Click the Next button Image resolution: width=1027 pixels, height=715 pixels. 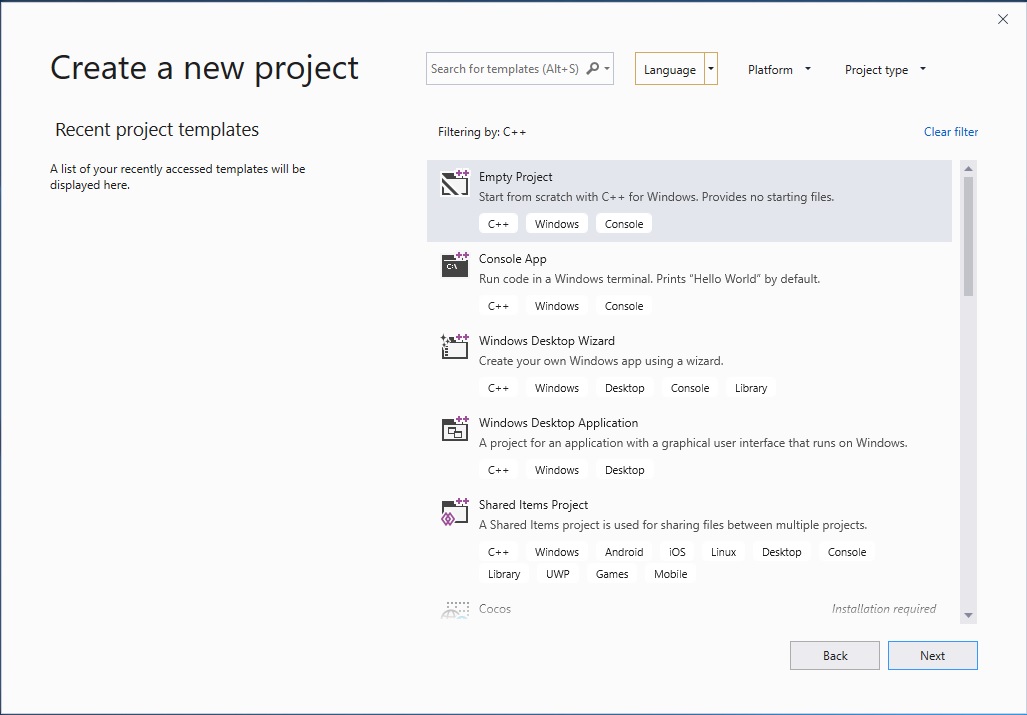(x=932, y=655)
